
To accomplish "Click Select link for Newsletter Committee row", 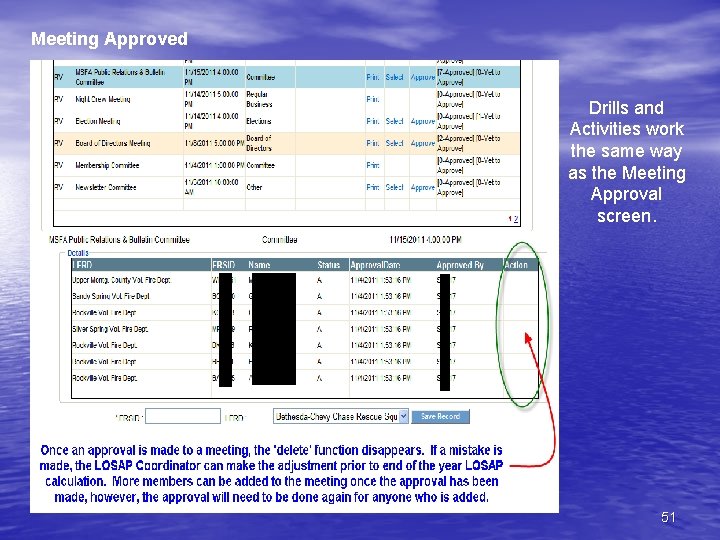I will [x=394, y=187].
